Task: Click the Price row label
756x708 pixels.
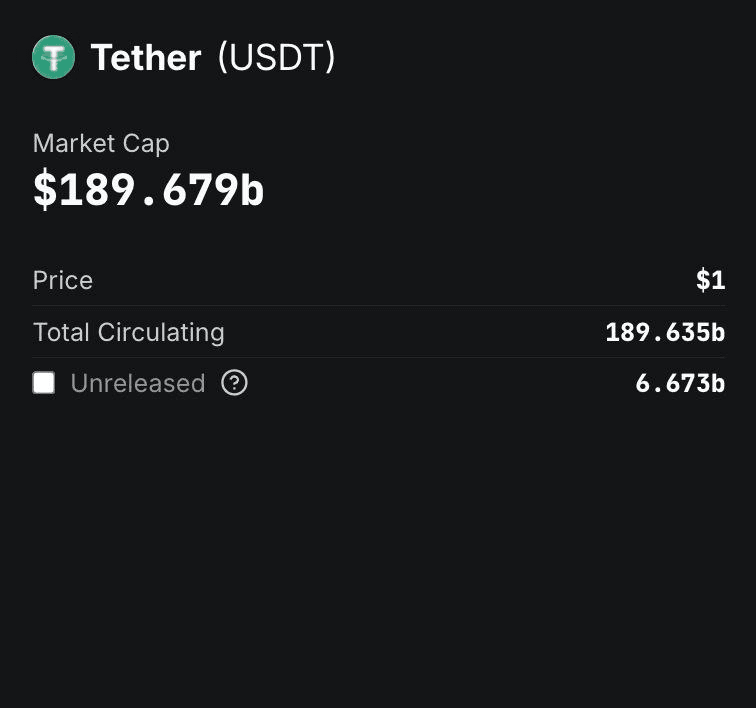Action: (63, 280)
